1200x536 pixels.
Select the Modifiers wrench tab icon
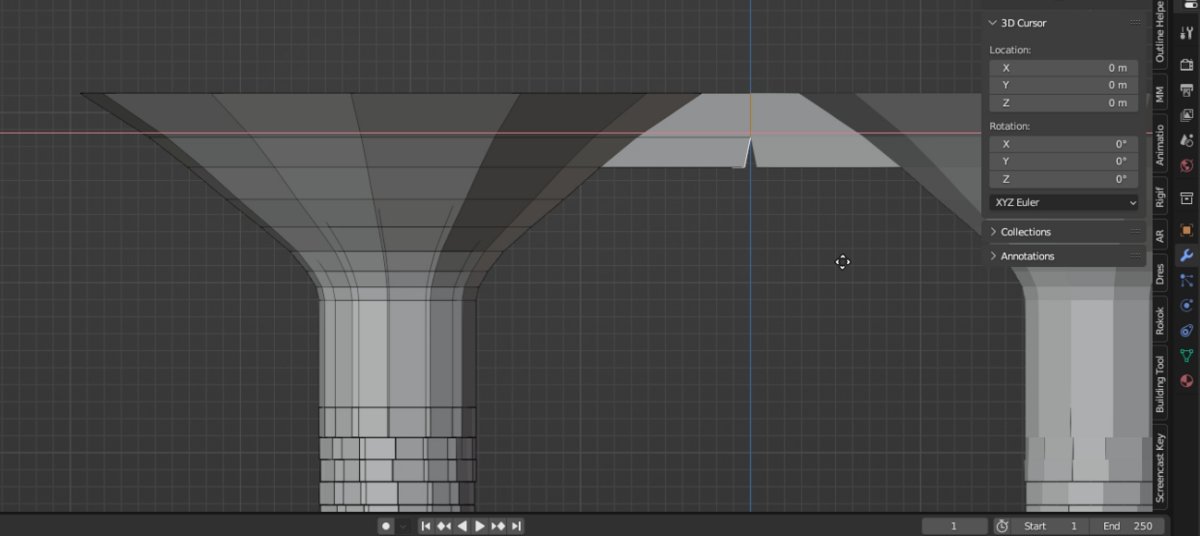pos(1187,256)
